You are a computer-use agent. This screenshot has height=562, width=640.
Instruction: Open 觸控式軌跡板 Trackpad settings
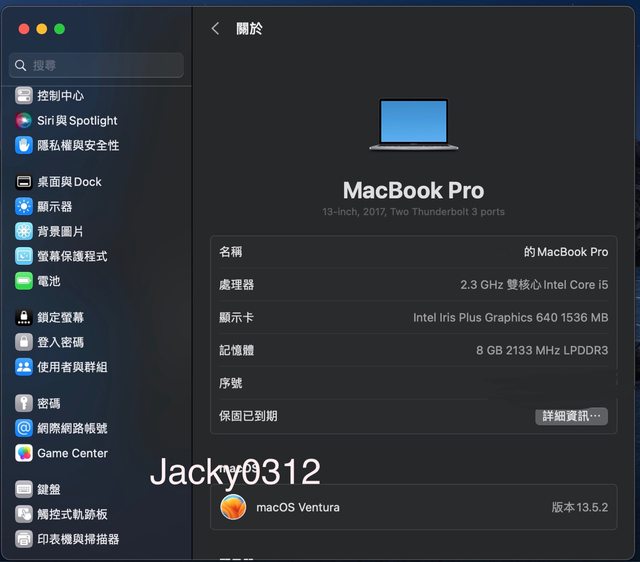(x=72, y=514)
